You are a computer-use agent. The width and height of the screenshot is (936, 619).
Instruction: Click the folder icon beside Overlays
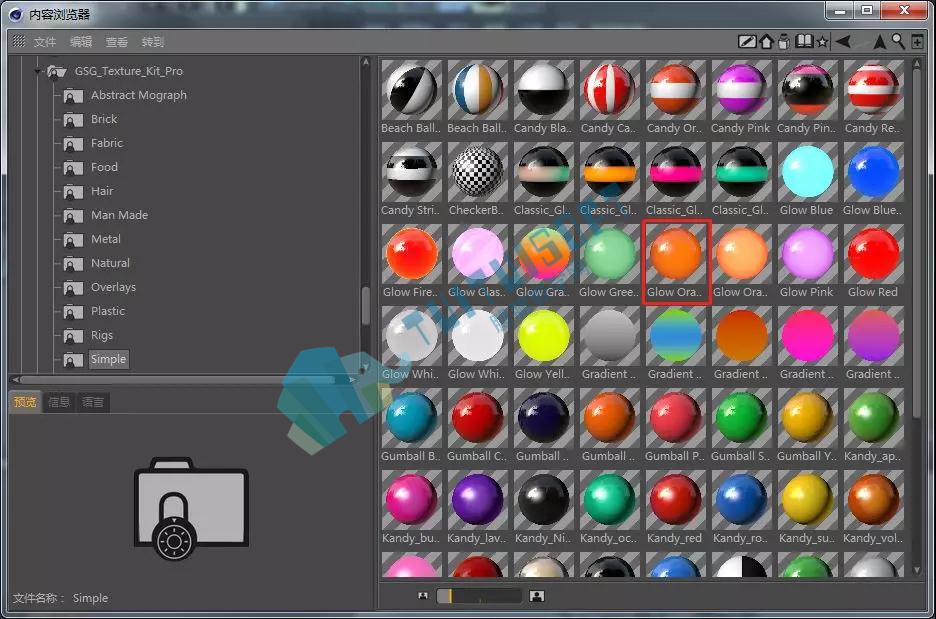(x=73, y=288)
